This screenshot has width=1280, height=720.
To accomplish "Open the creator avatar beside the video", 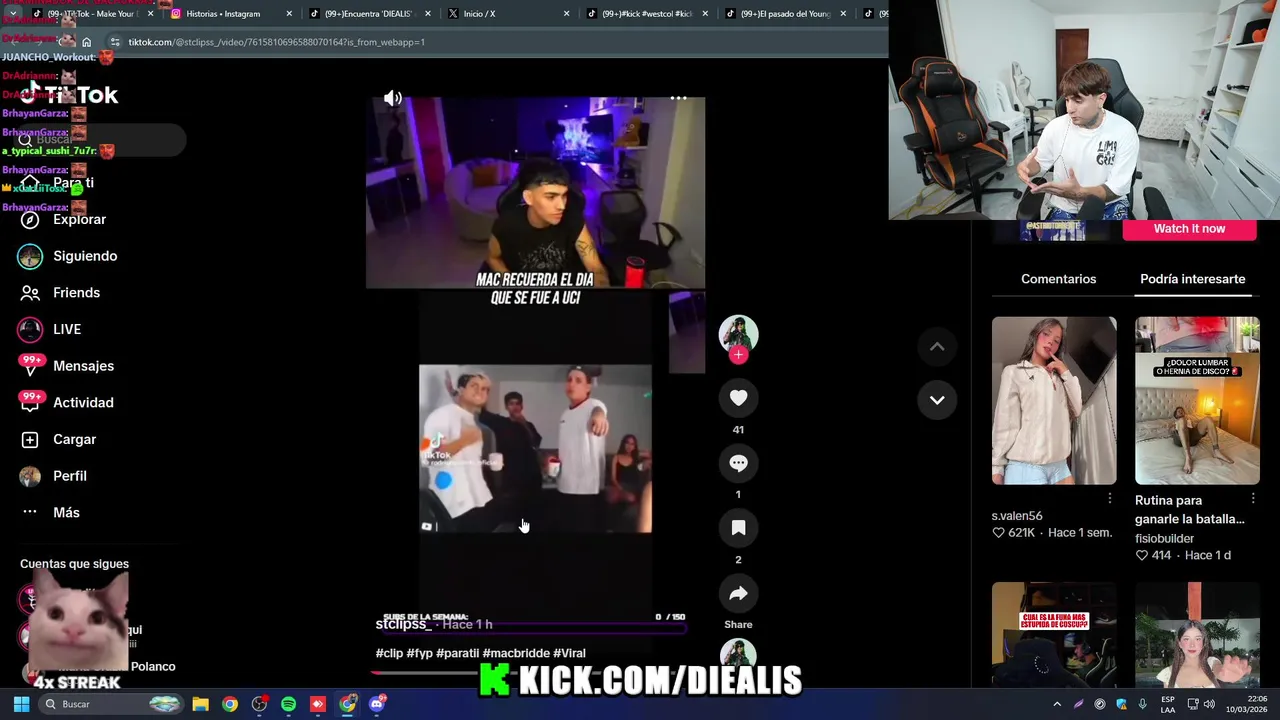I will click(x=738, y=333).
